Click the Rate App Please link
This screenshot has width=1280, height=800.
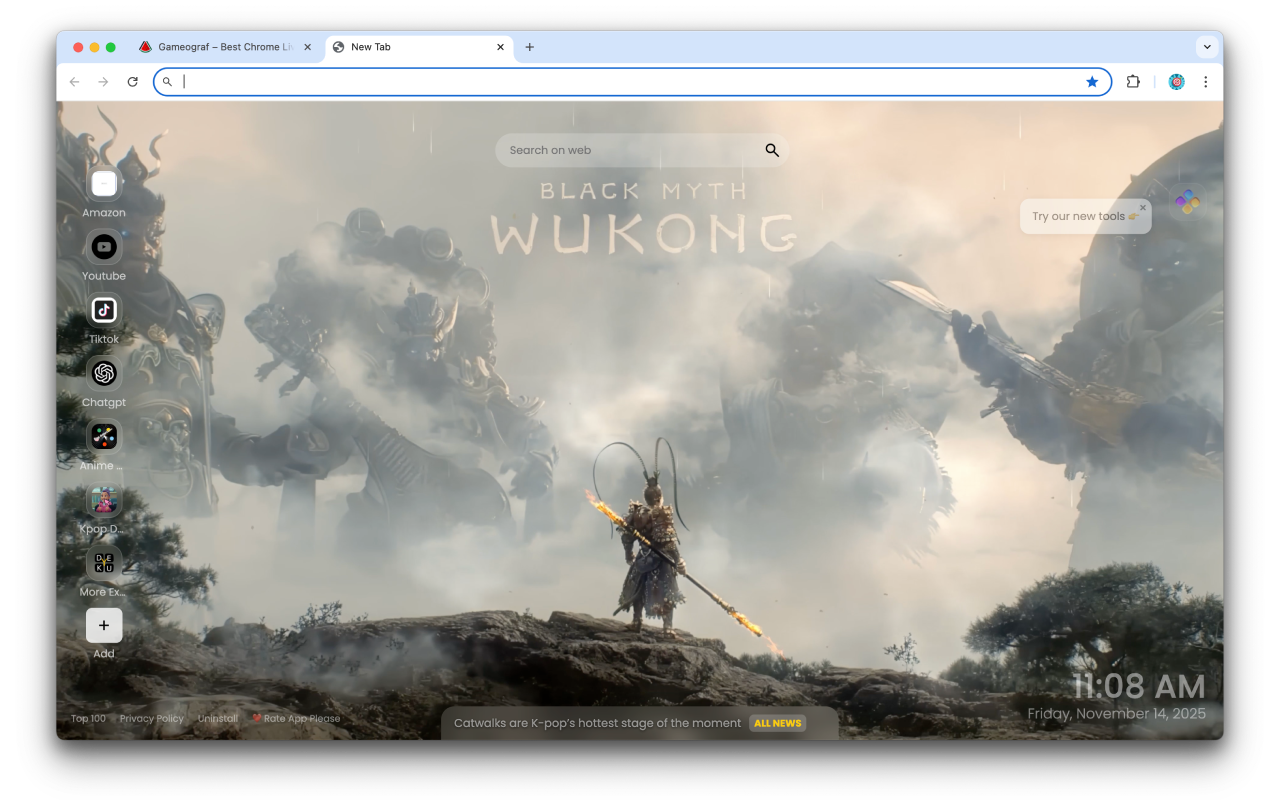296,718
